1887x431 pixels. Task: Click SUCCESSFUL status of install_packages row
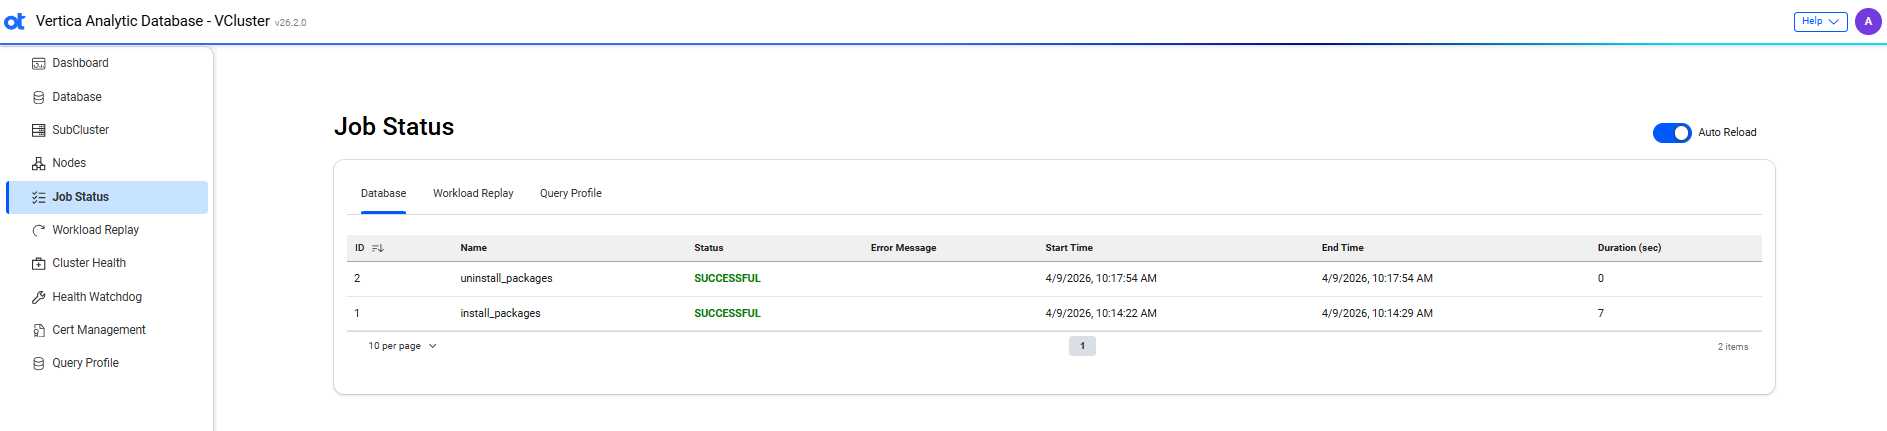tap(727, 314)
